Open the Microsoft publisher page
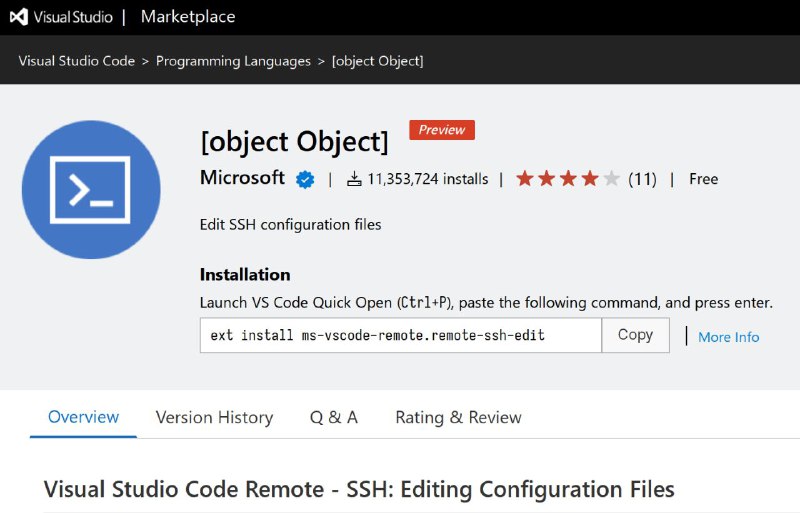The width and height of the screenshot is (800, 513). pyautogui.click(x=242, y=178)
